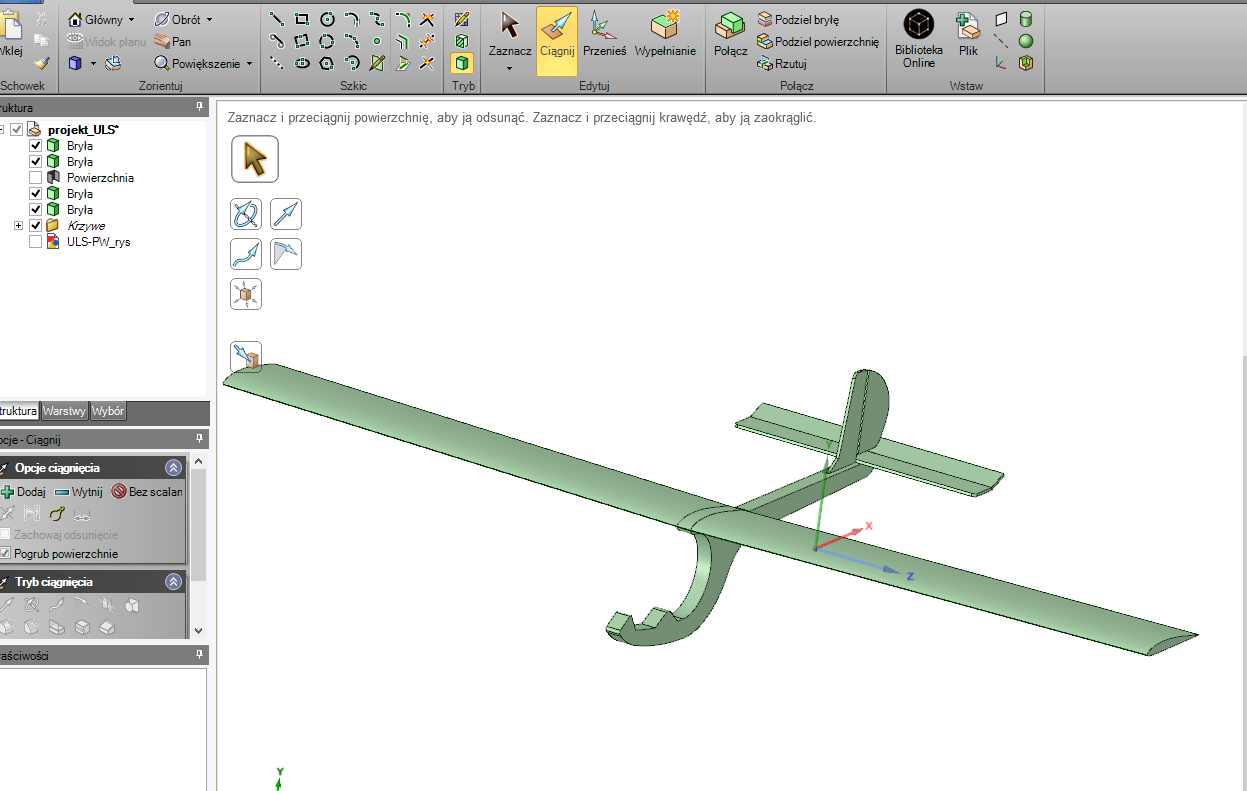1247x791 pixels.
Task: Insert a cylinder from Wstaw group
Action: click(x=1025, y=19)
